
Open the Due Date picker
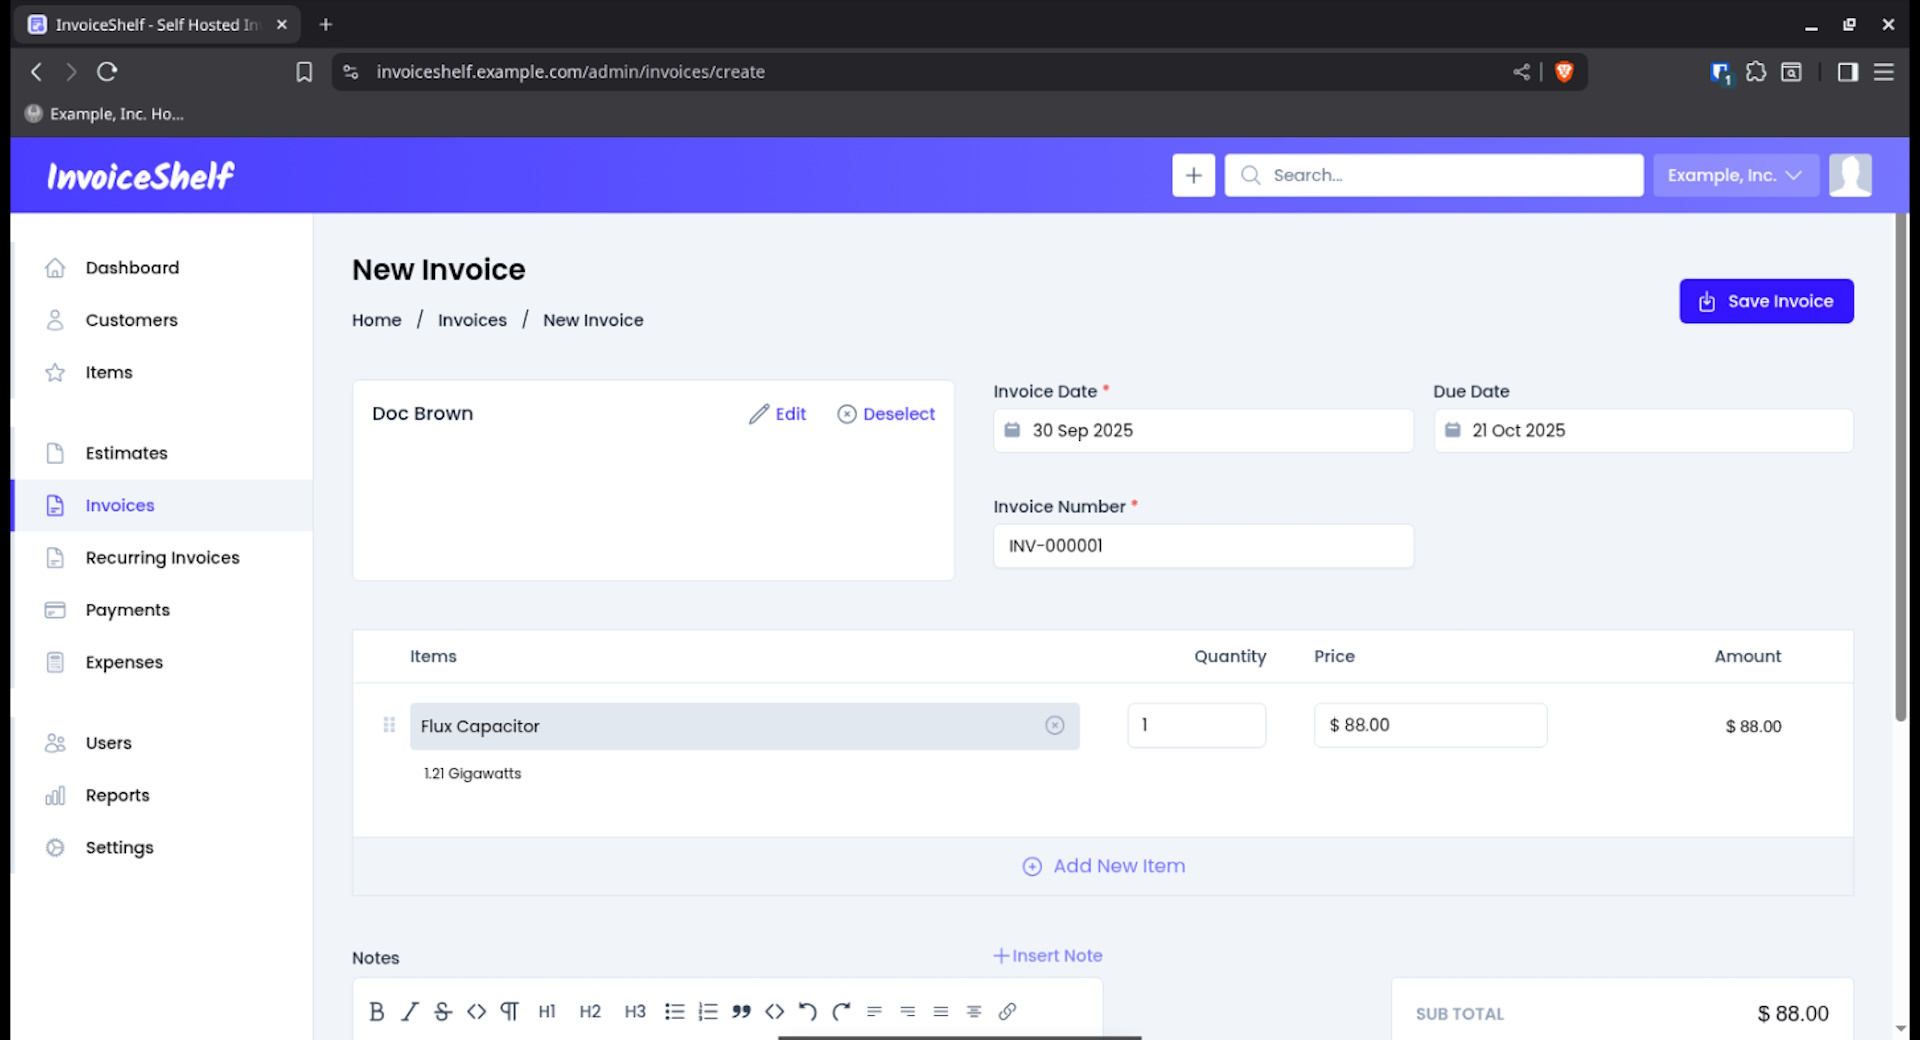tap(1642, 430)
